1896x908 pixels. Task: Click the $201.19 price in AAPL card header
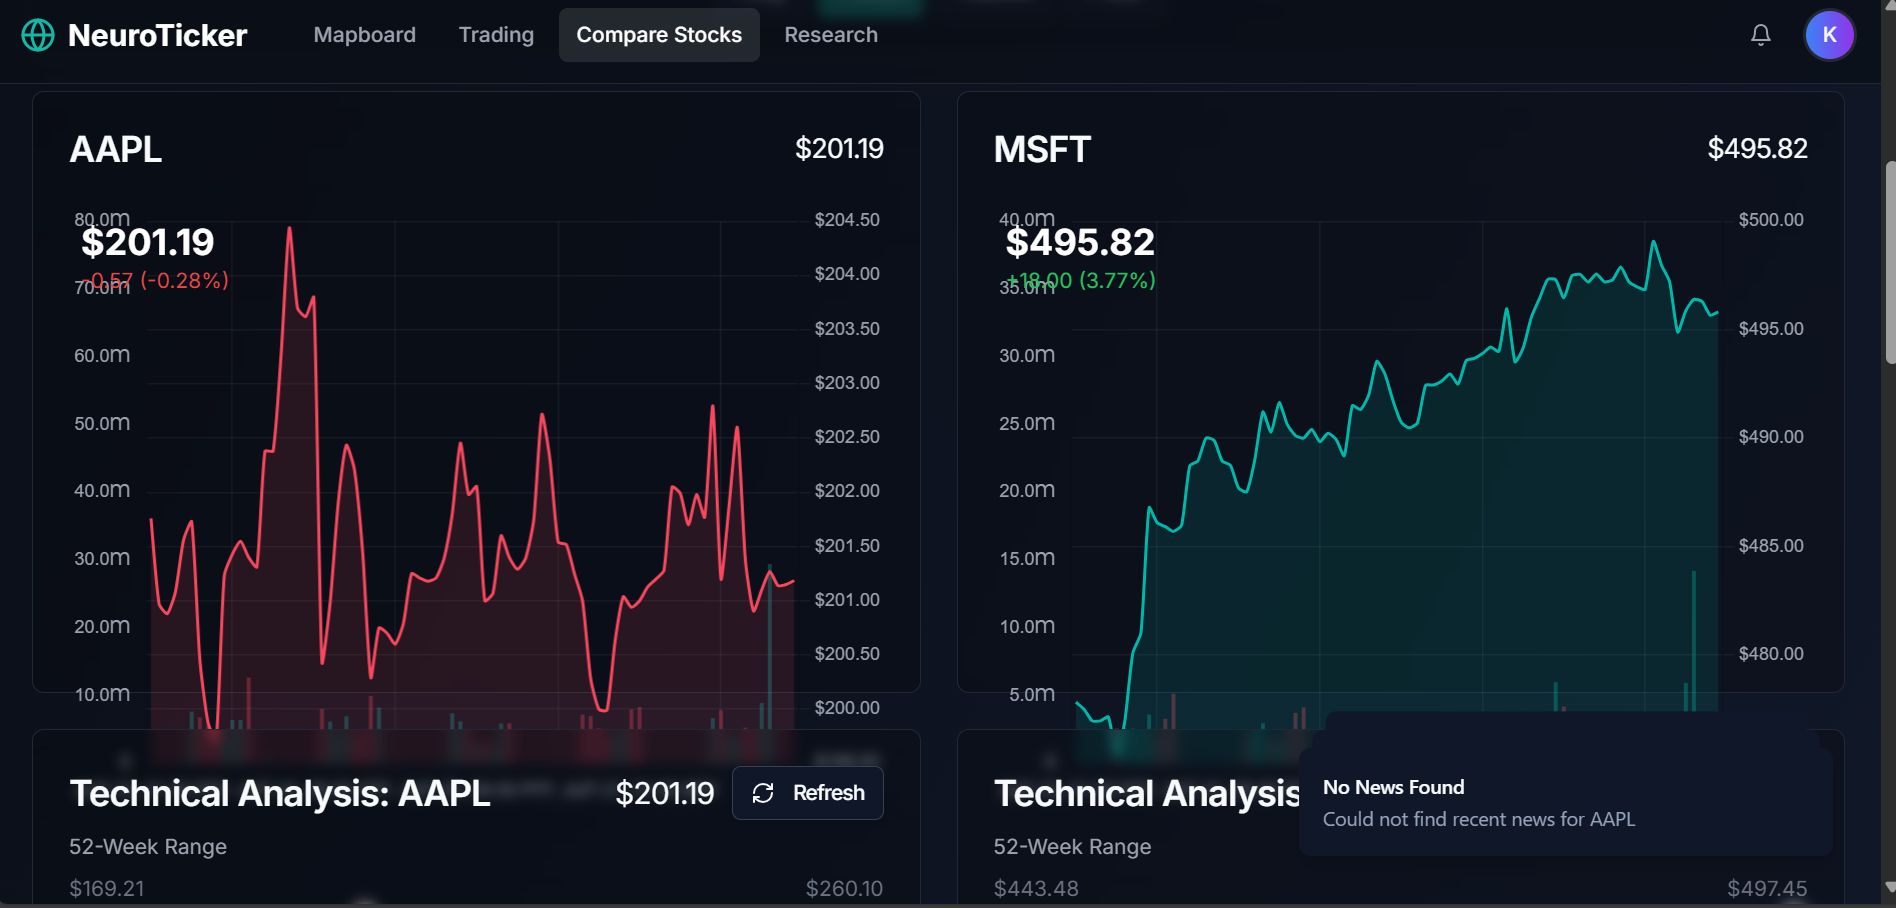(839, 148)
